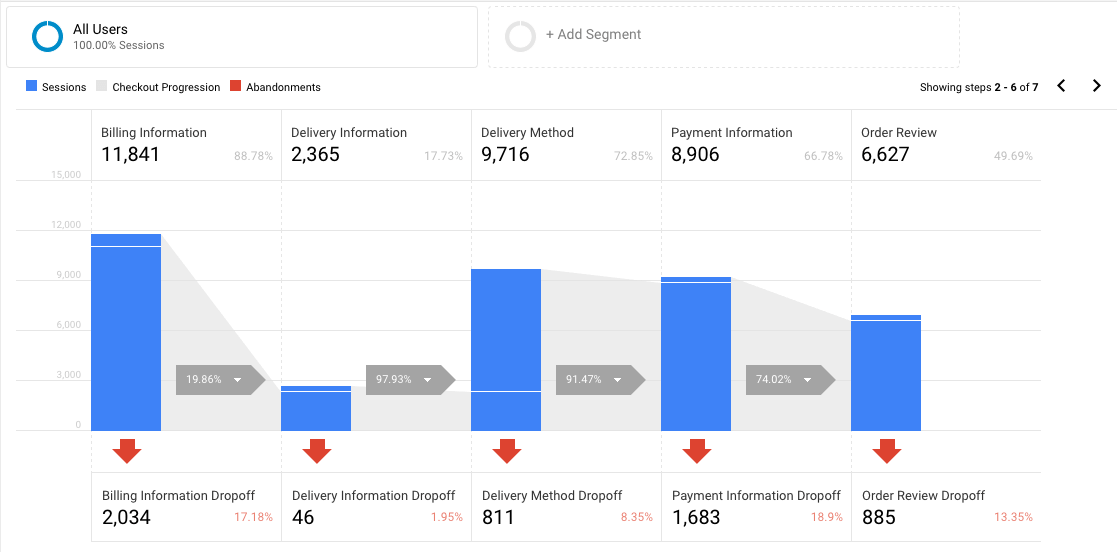The height and width of the screenshot is (552, 1117).
Task: Click red dropoff arrow under Delivery Information
Action: point(317,452)
